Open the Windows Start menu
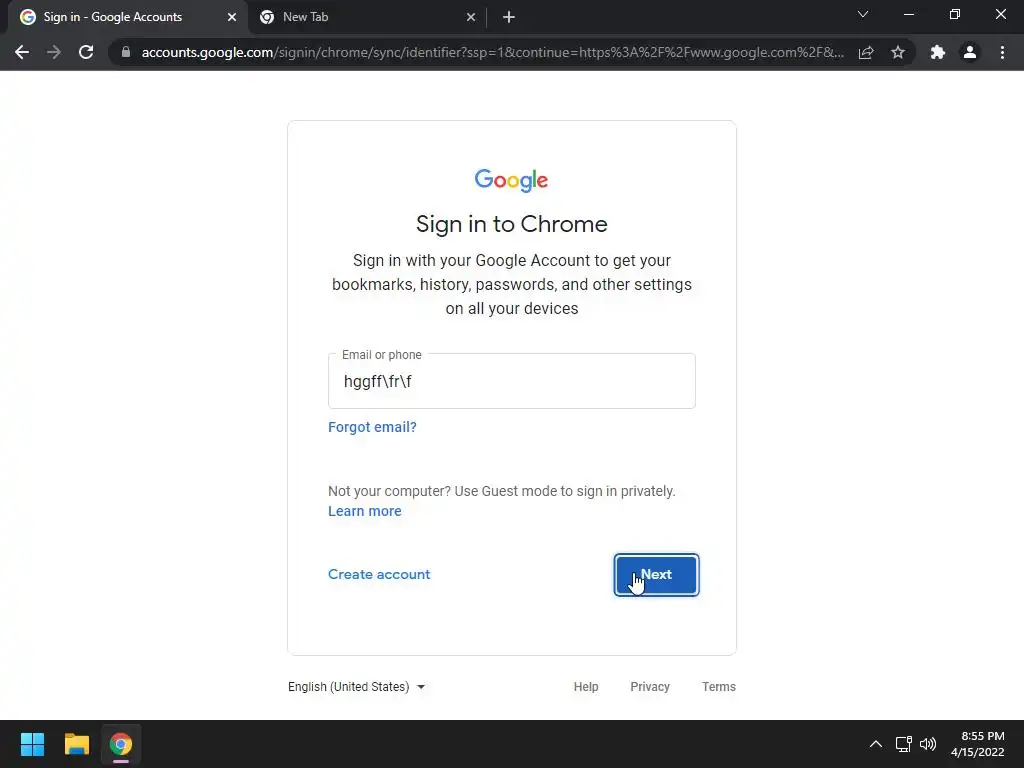 coord(32,744)
